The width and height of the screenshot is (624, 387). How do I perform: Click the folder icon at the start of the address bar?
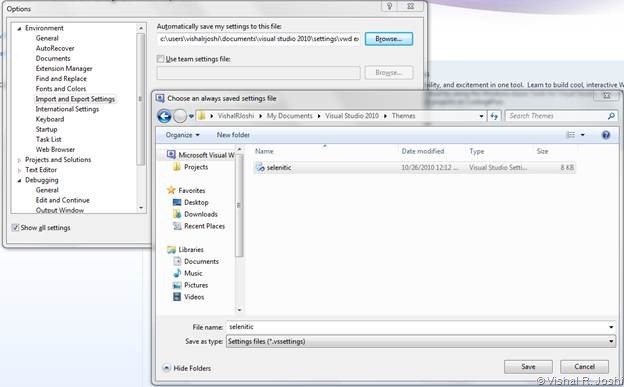pyautogui.click(x=202, y=116)
